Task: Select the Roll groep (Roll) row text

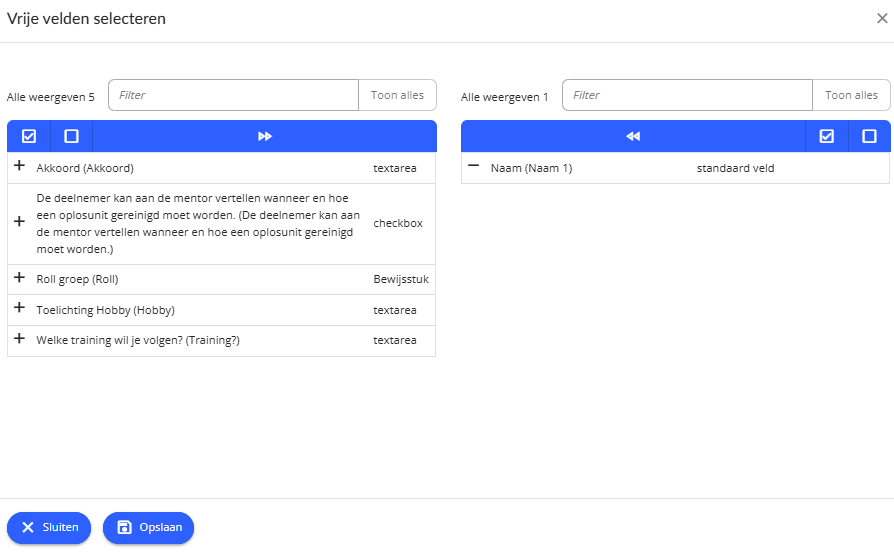Action: (78, 280)
